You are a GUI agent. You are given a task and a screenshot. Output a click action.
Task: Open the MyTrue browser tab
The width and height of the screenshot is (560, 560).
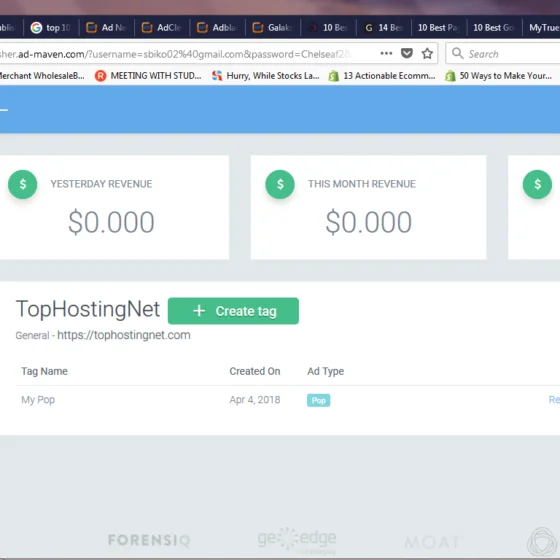click(x=541, y=28)
